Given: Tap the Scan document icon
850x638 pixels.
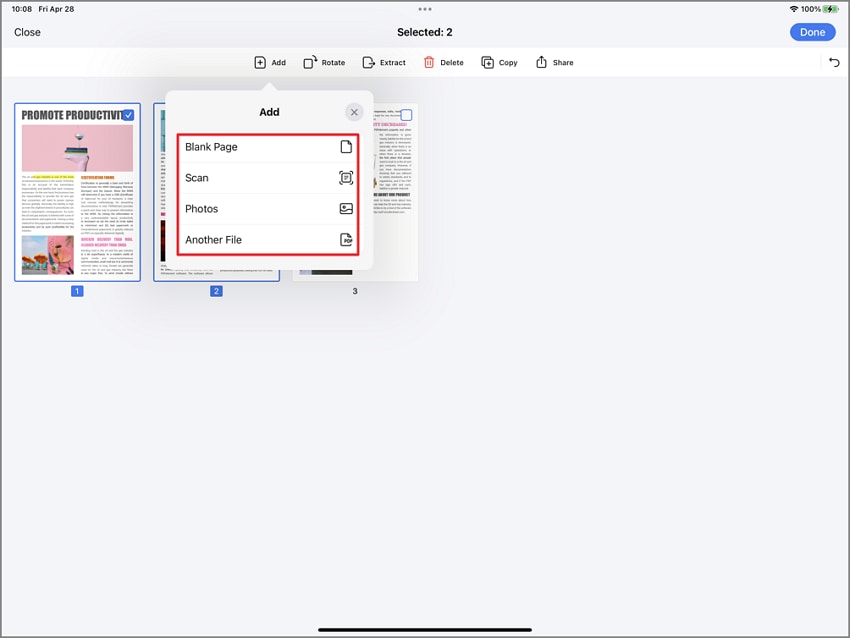Looking at the screenshot, I should (346, 178).
